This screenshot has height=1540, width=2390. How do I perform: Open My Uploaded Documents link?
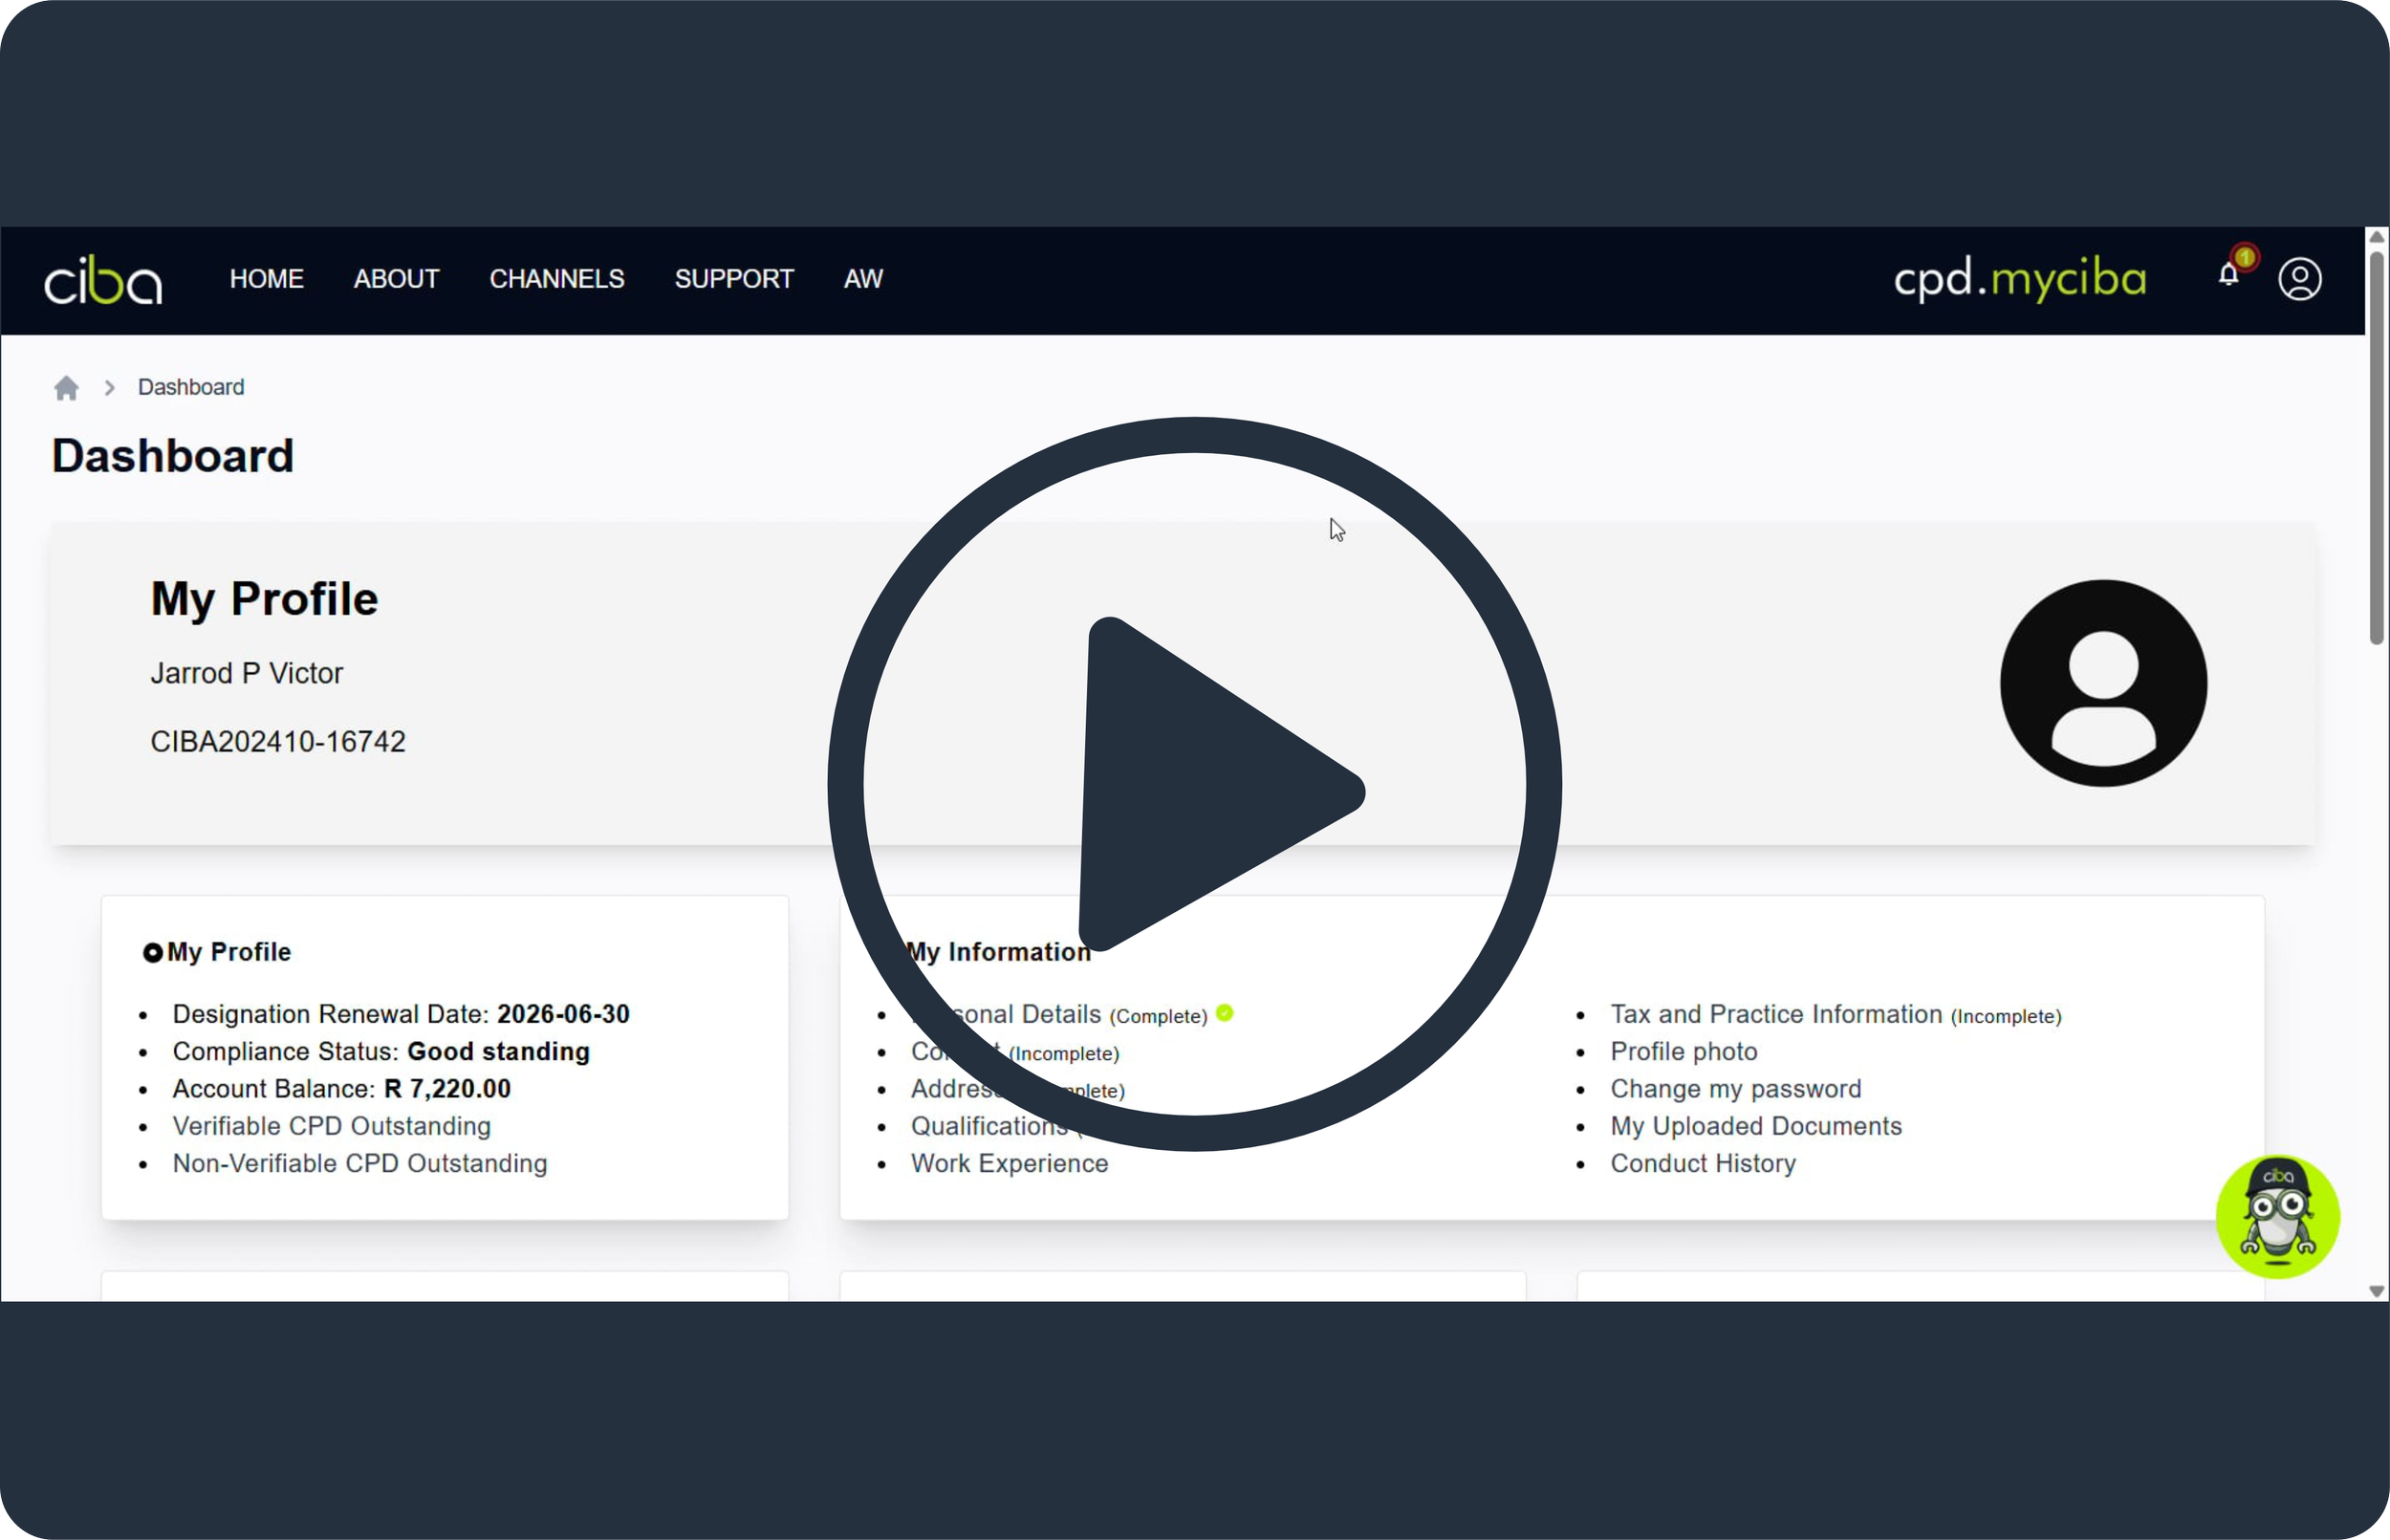(x=1755, y=1126)
